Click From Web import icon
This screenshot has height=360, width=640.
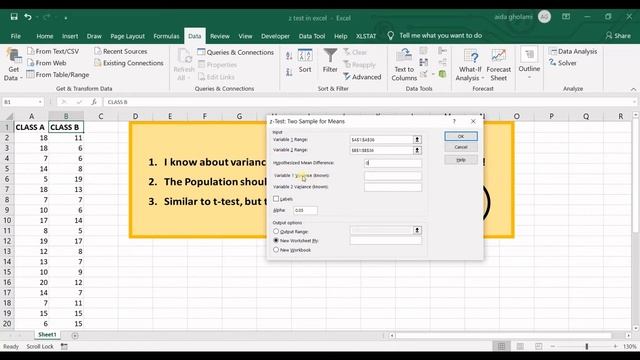point(31,63)
